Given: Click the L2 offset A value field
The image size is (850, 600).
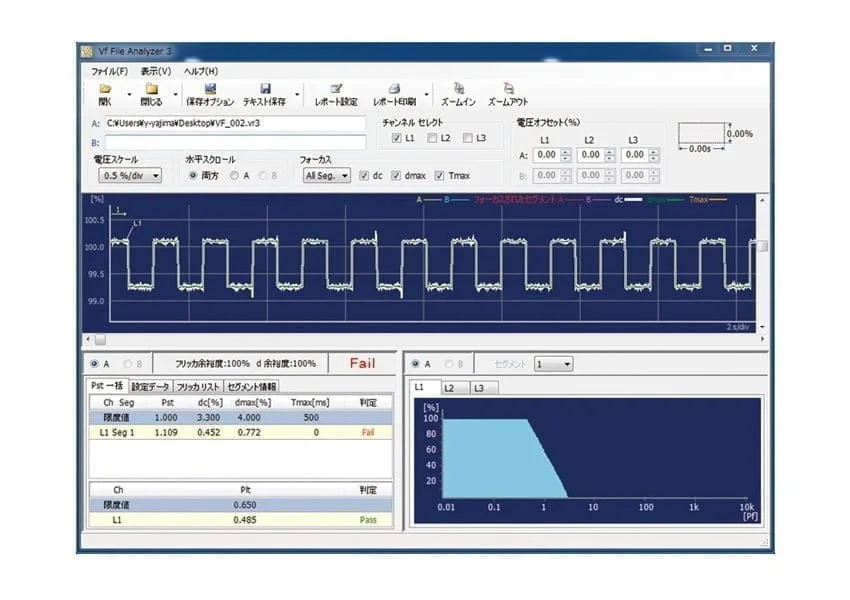Looking at the screenshot, I should click(x=590, y=155).
